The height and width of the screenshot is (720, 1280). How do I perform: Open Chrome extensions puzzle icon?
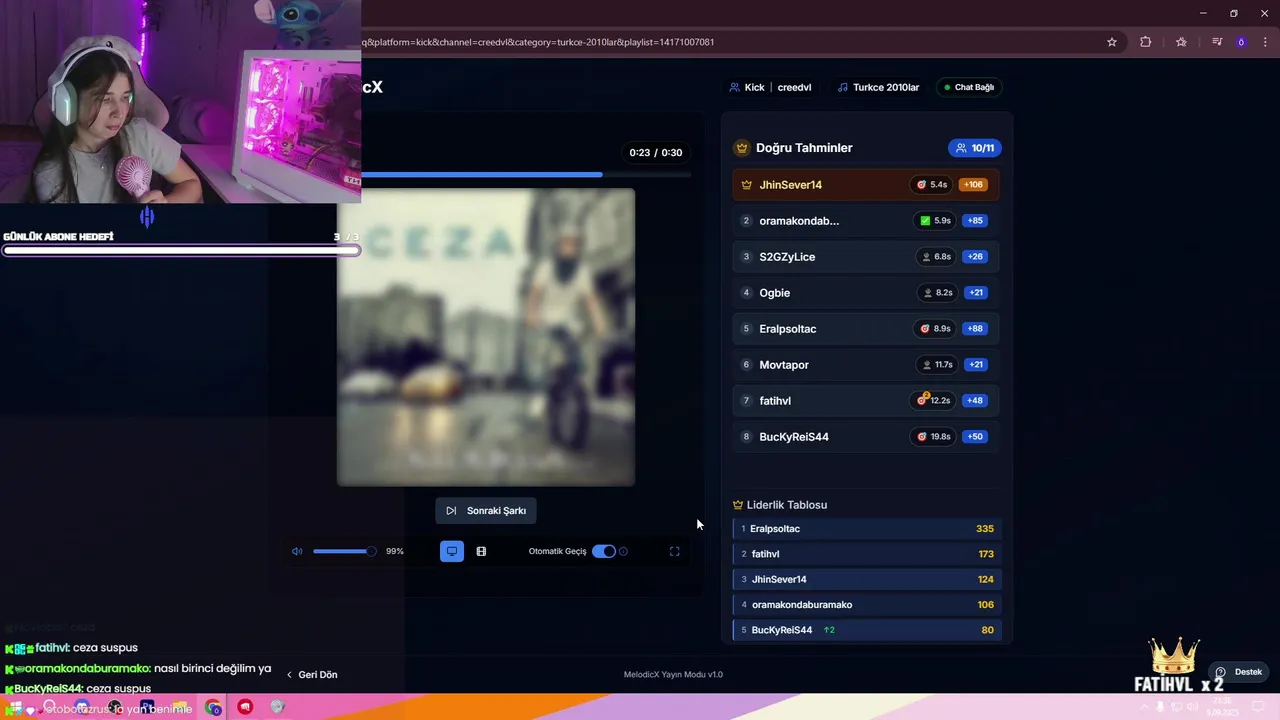pos(1146,42)
